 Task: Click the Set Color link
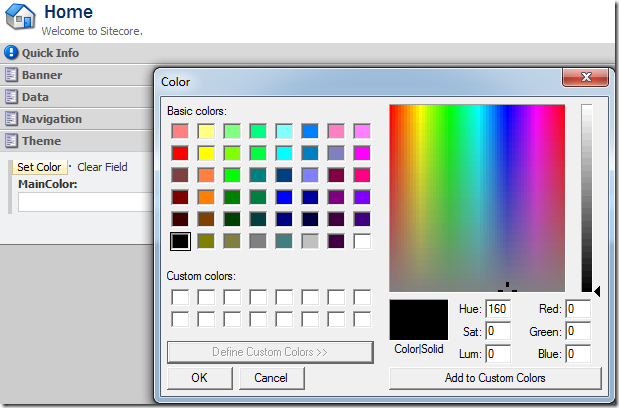[39, 167]
